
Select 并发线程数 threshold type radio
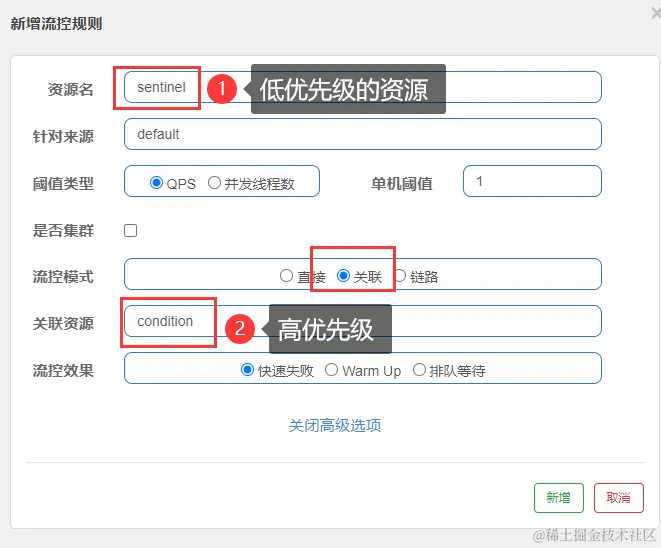[214, 183]
